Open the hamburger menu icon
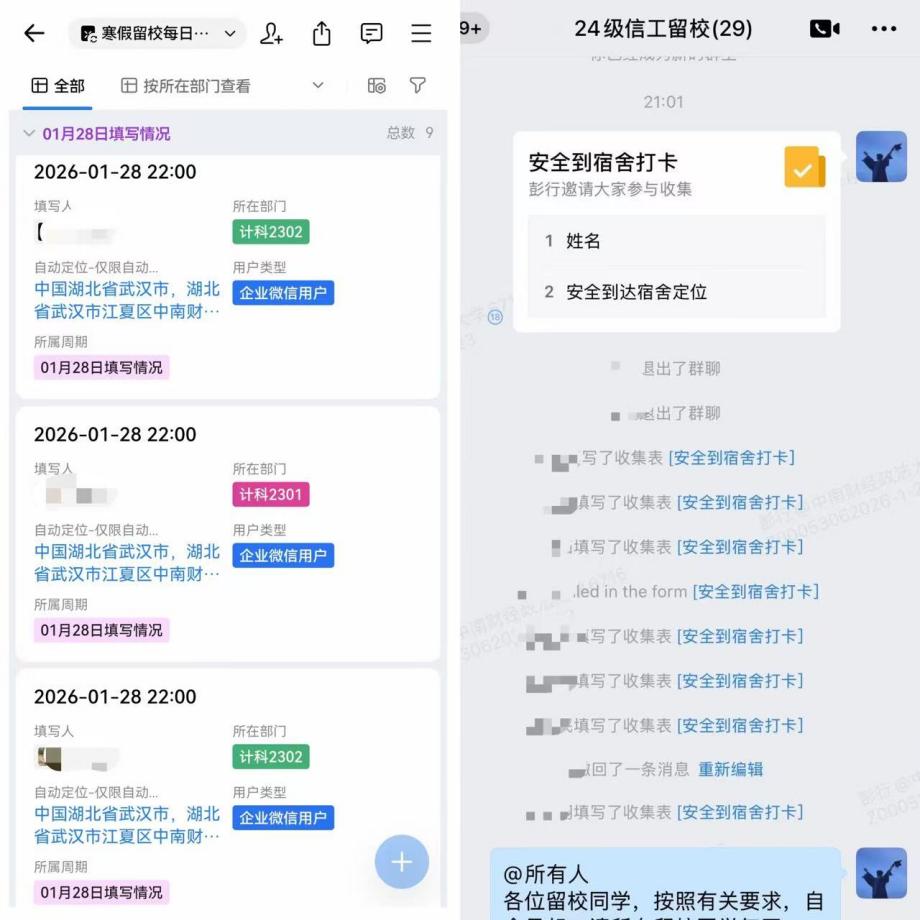The image size is (920, 920). (420, 32)
